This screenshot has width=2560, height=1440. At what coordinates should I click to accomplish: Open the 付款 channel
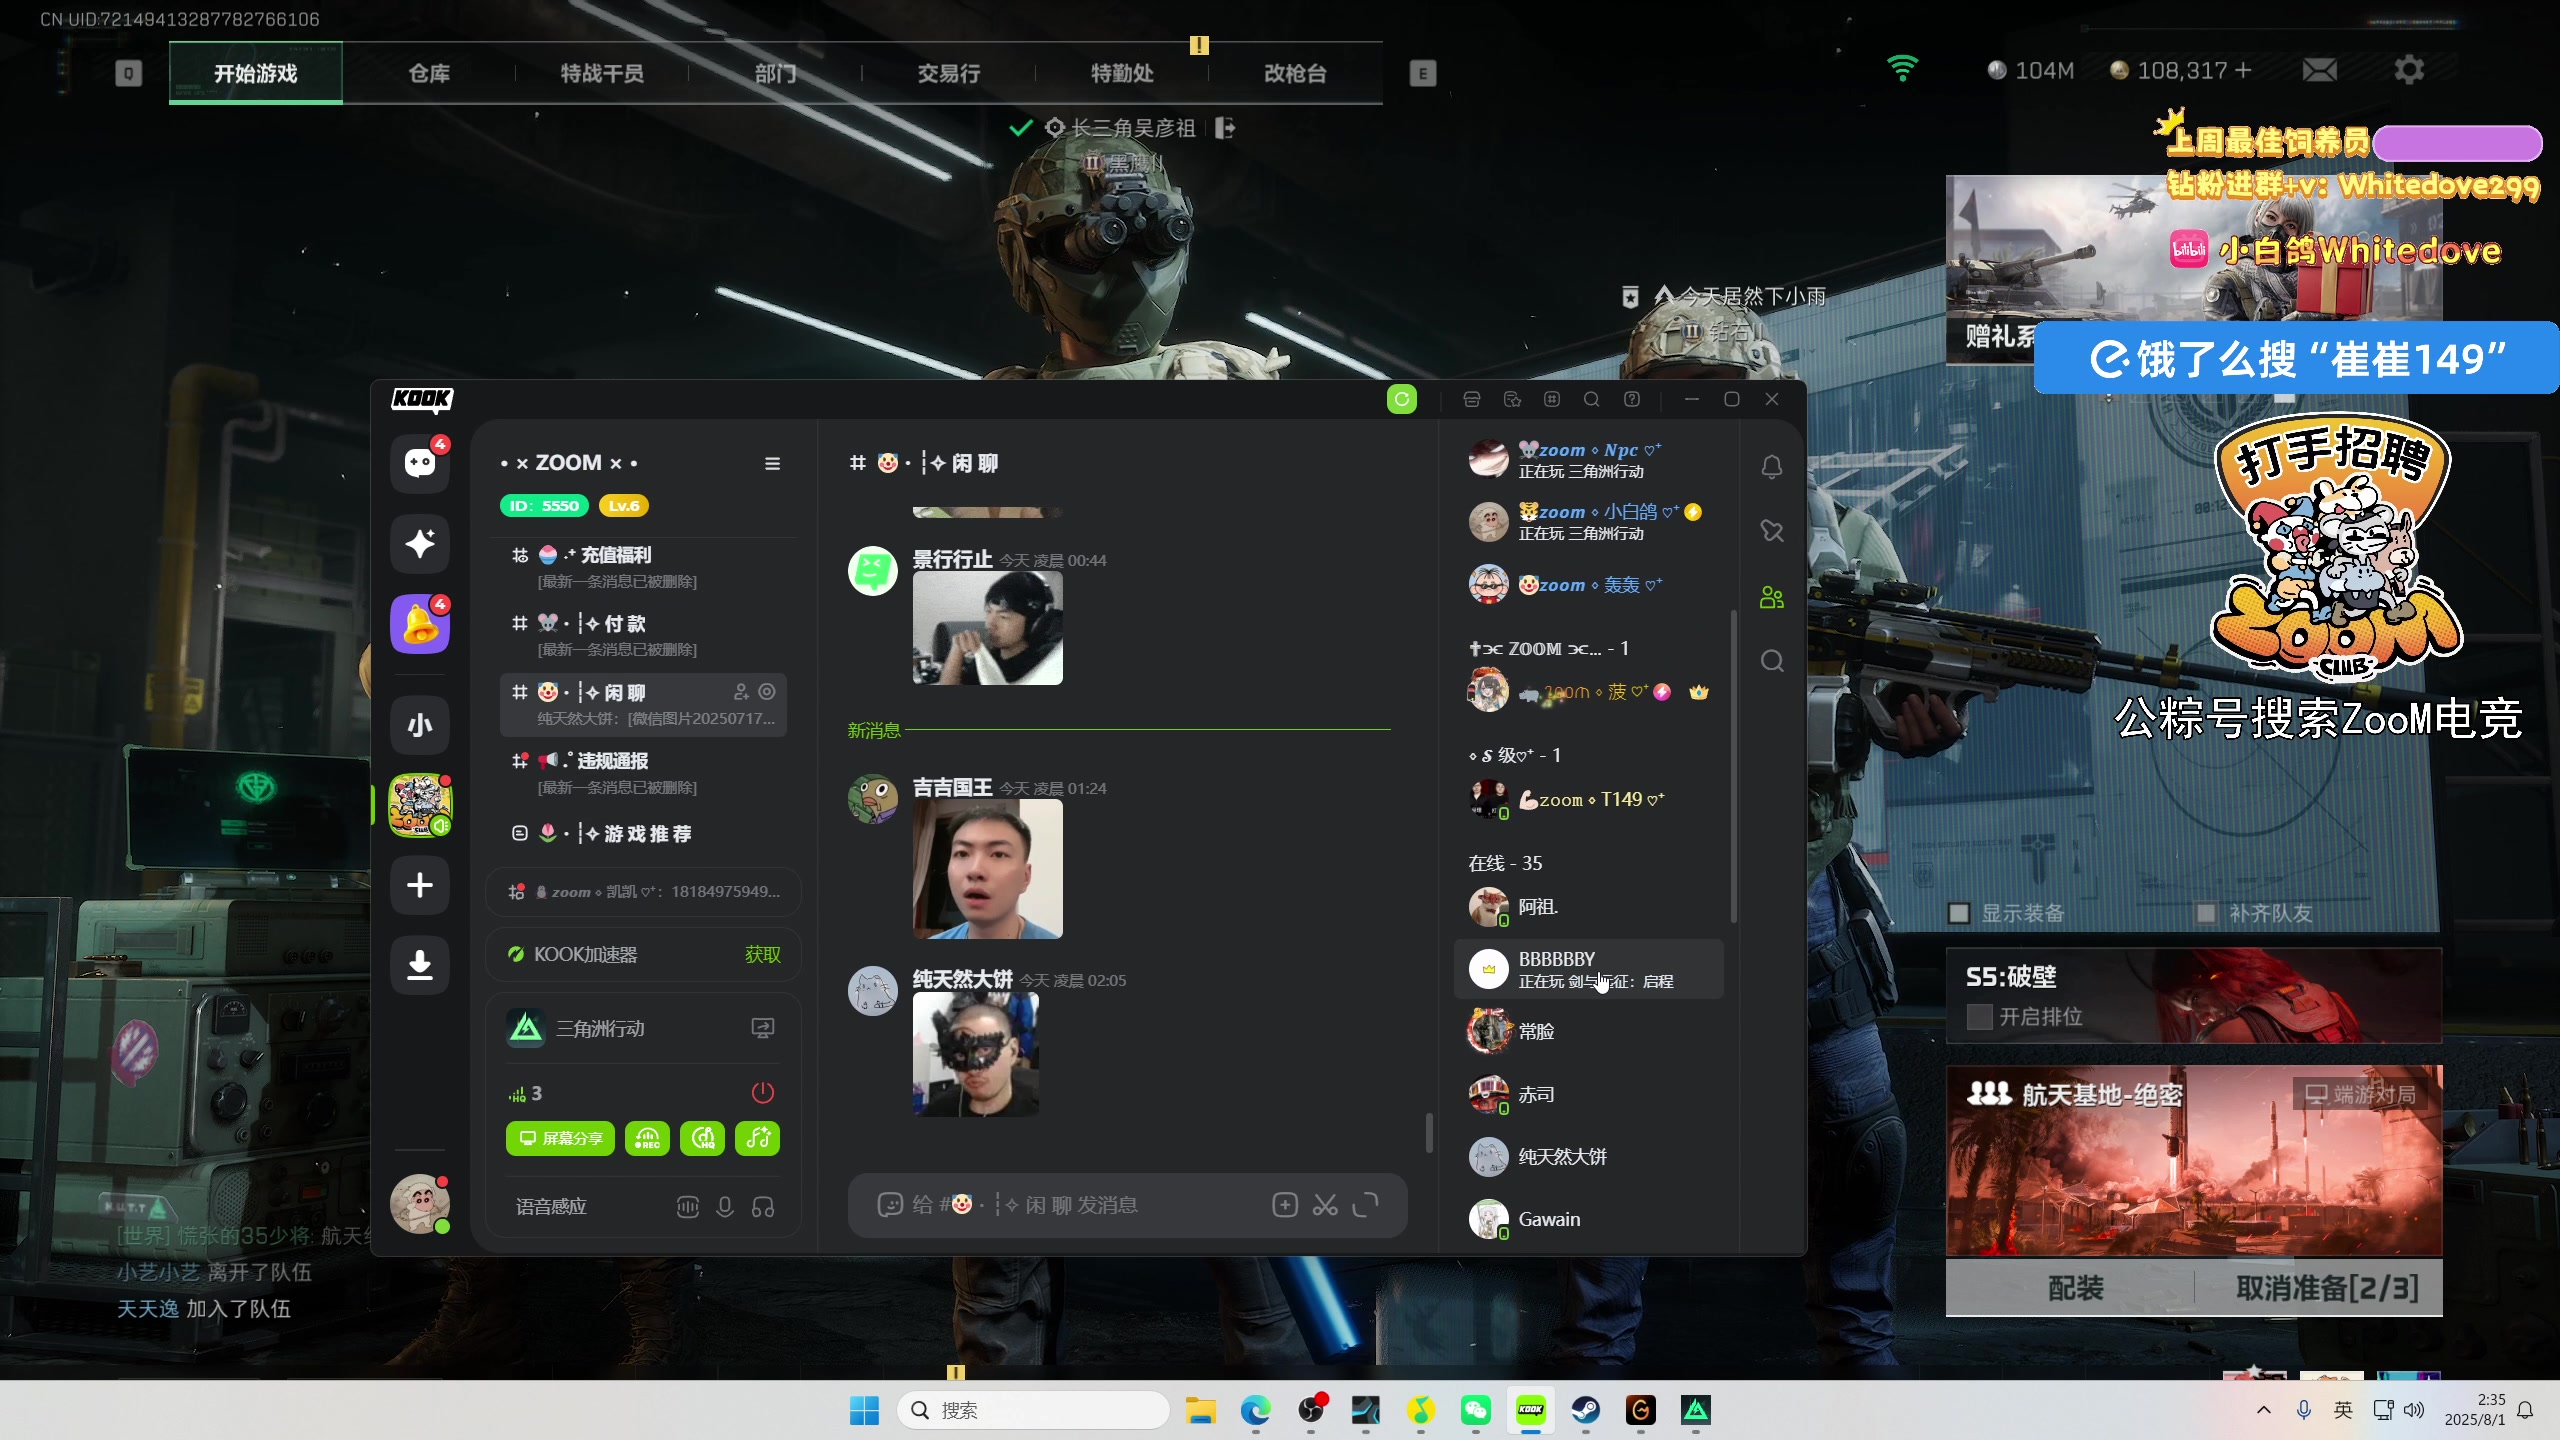[x=643, y=635]
